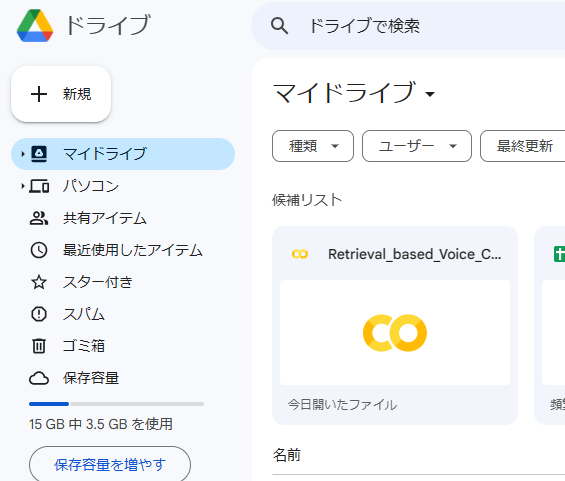Click the 15 GB 中 3.5 GB を使用 text
Viewport: 565px width, 481px height.
(101, 424)
